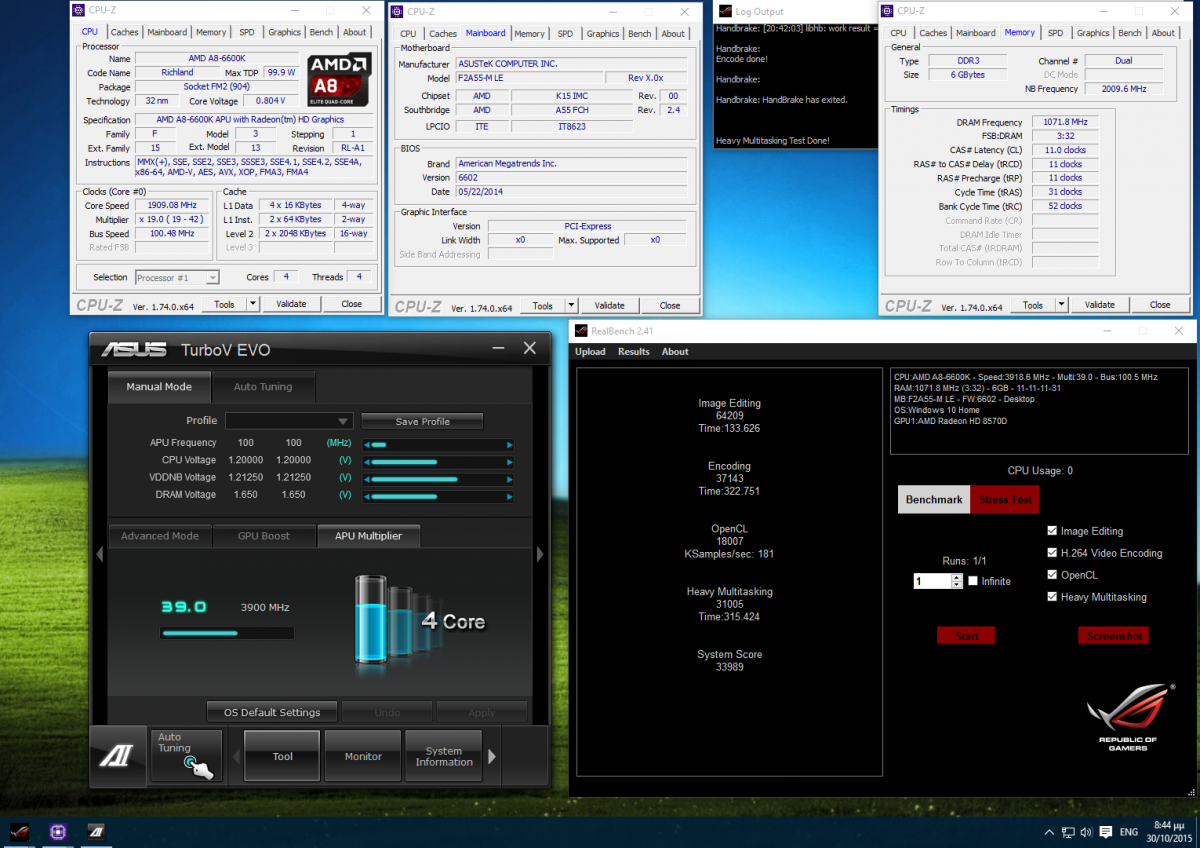Click RealBench title bar ROG icon
The width and height of the screenshot is (1200, 848).
pyautogui.click(x=581, y=330)
